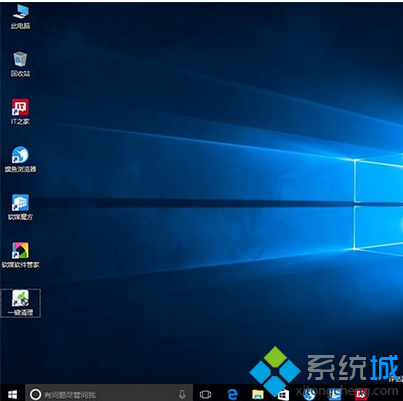Click the Cortana circle icon

[x=35, y=395]
